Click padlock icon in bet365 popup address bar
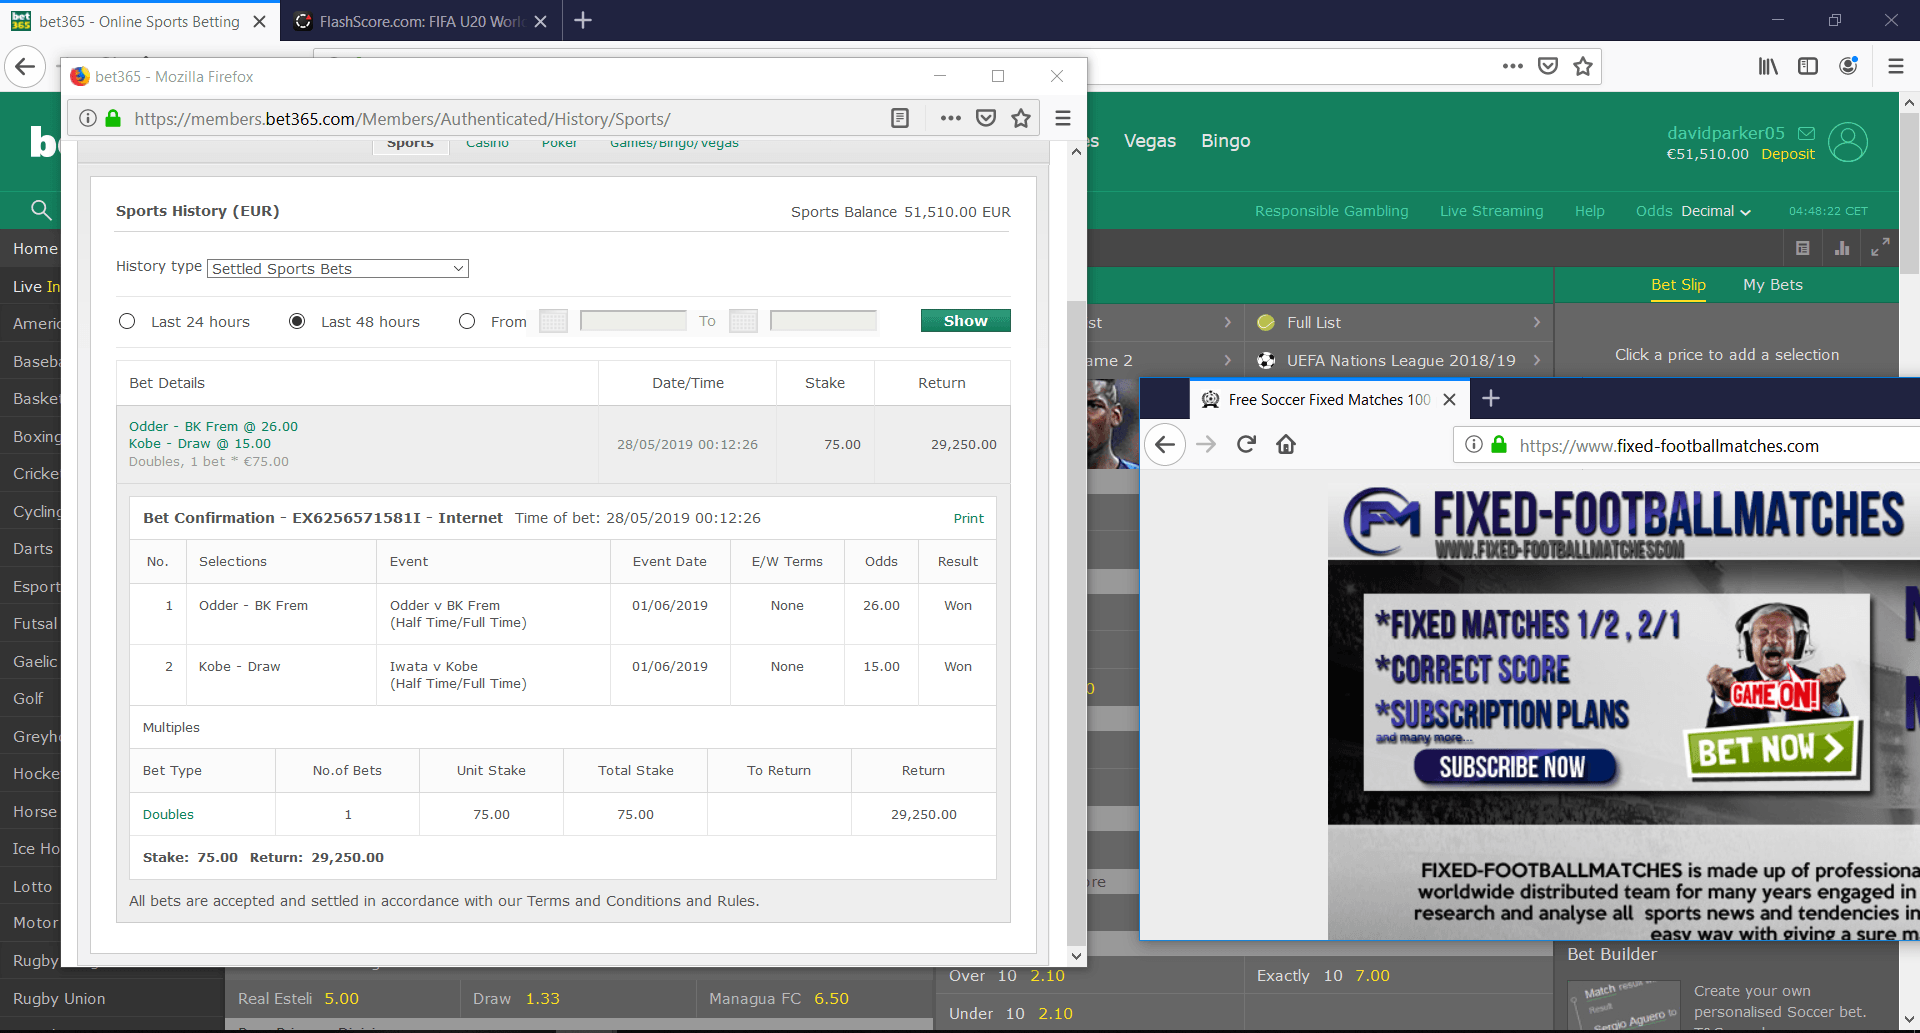 coord(113,118)
